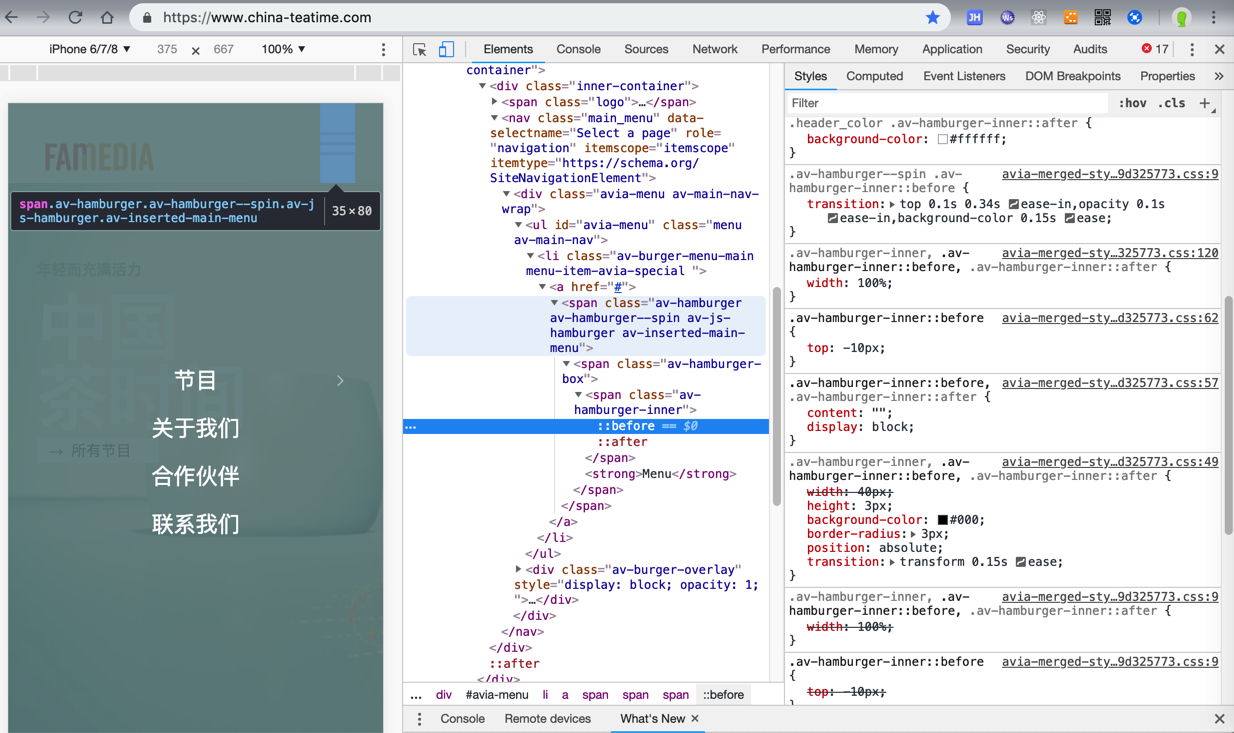Activate the inspect element picker icon
This screenshot has width=1234, height=733.
pyautogui.click(x=420, y=49)
